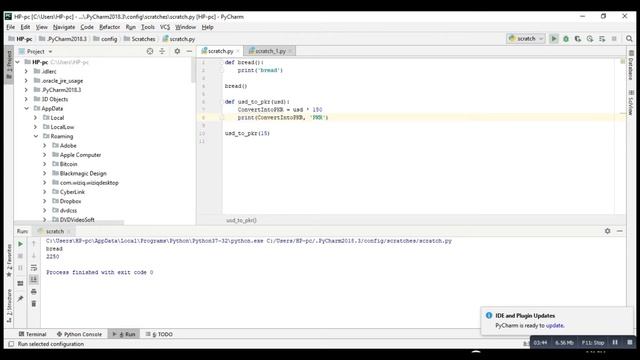
Task: Expand the .PyCharm2018.3 folder in tree
Action: coord(27,90)
